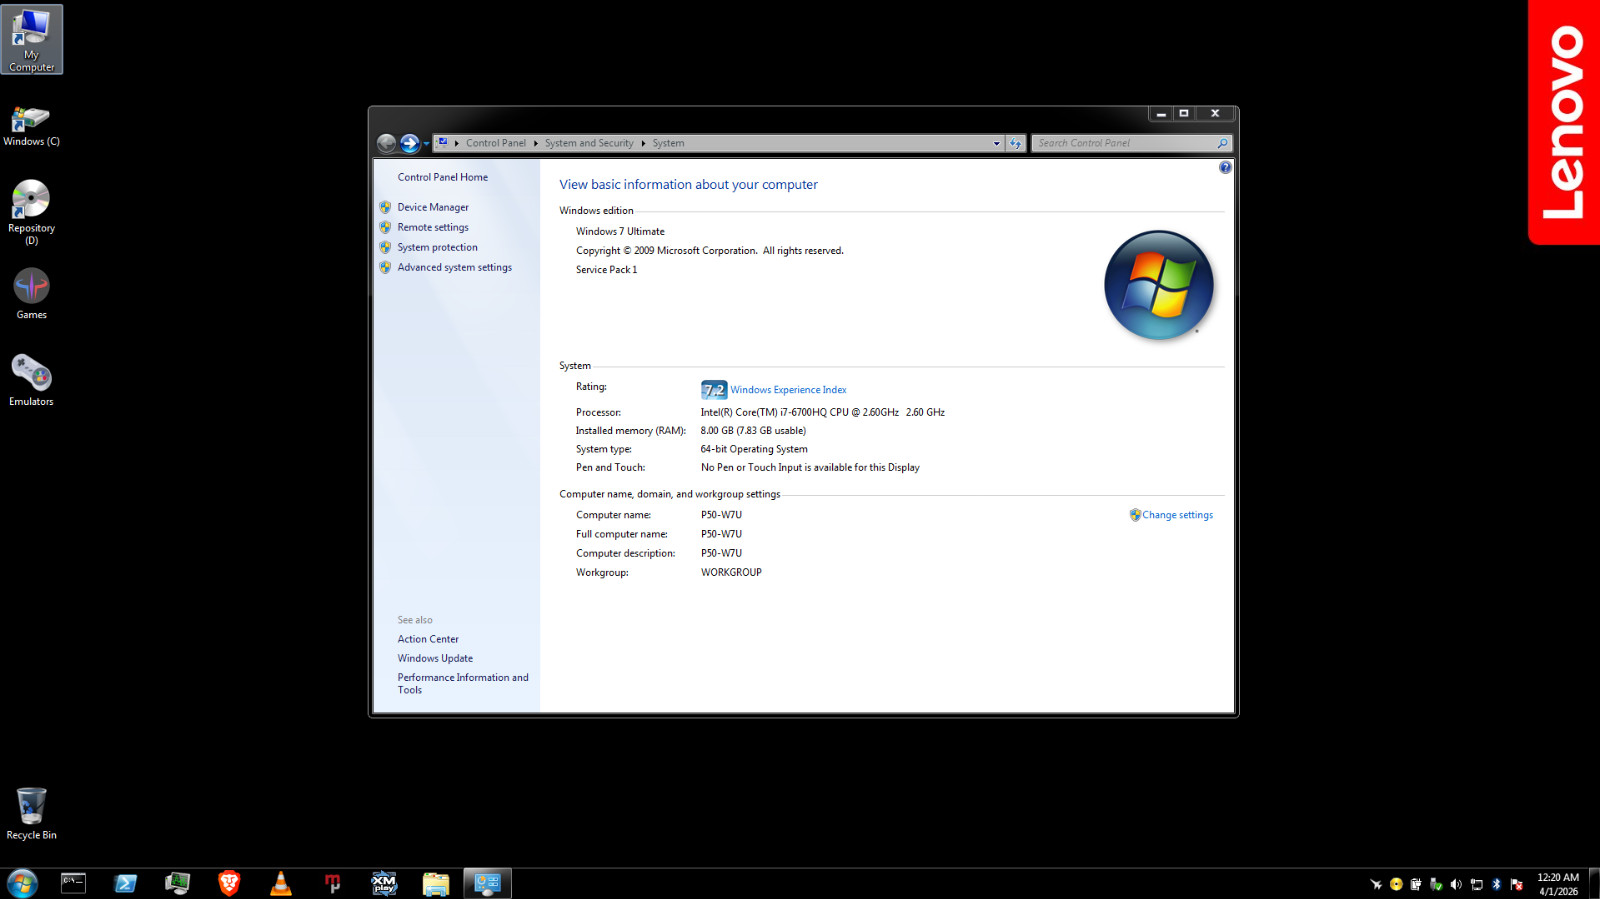The width and height of the screenshot is (1600, 899).
Task: Expand the arrow after Control Panel breadcrumb
Action: (536, 143)
